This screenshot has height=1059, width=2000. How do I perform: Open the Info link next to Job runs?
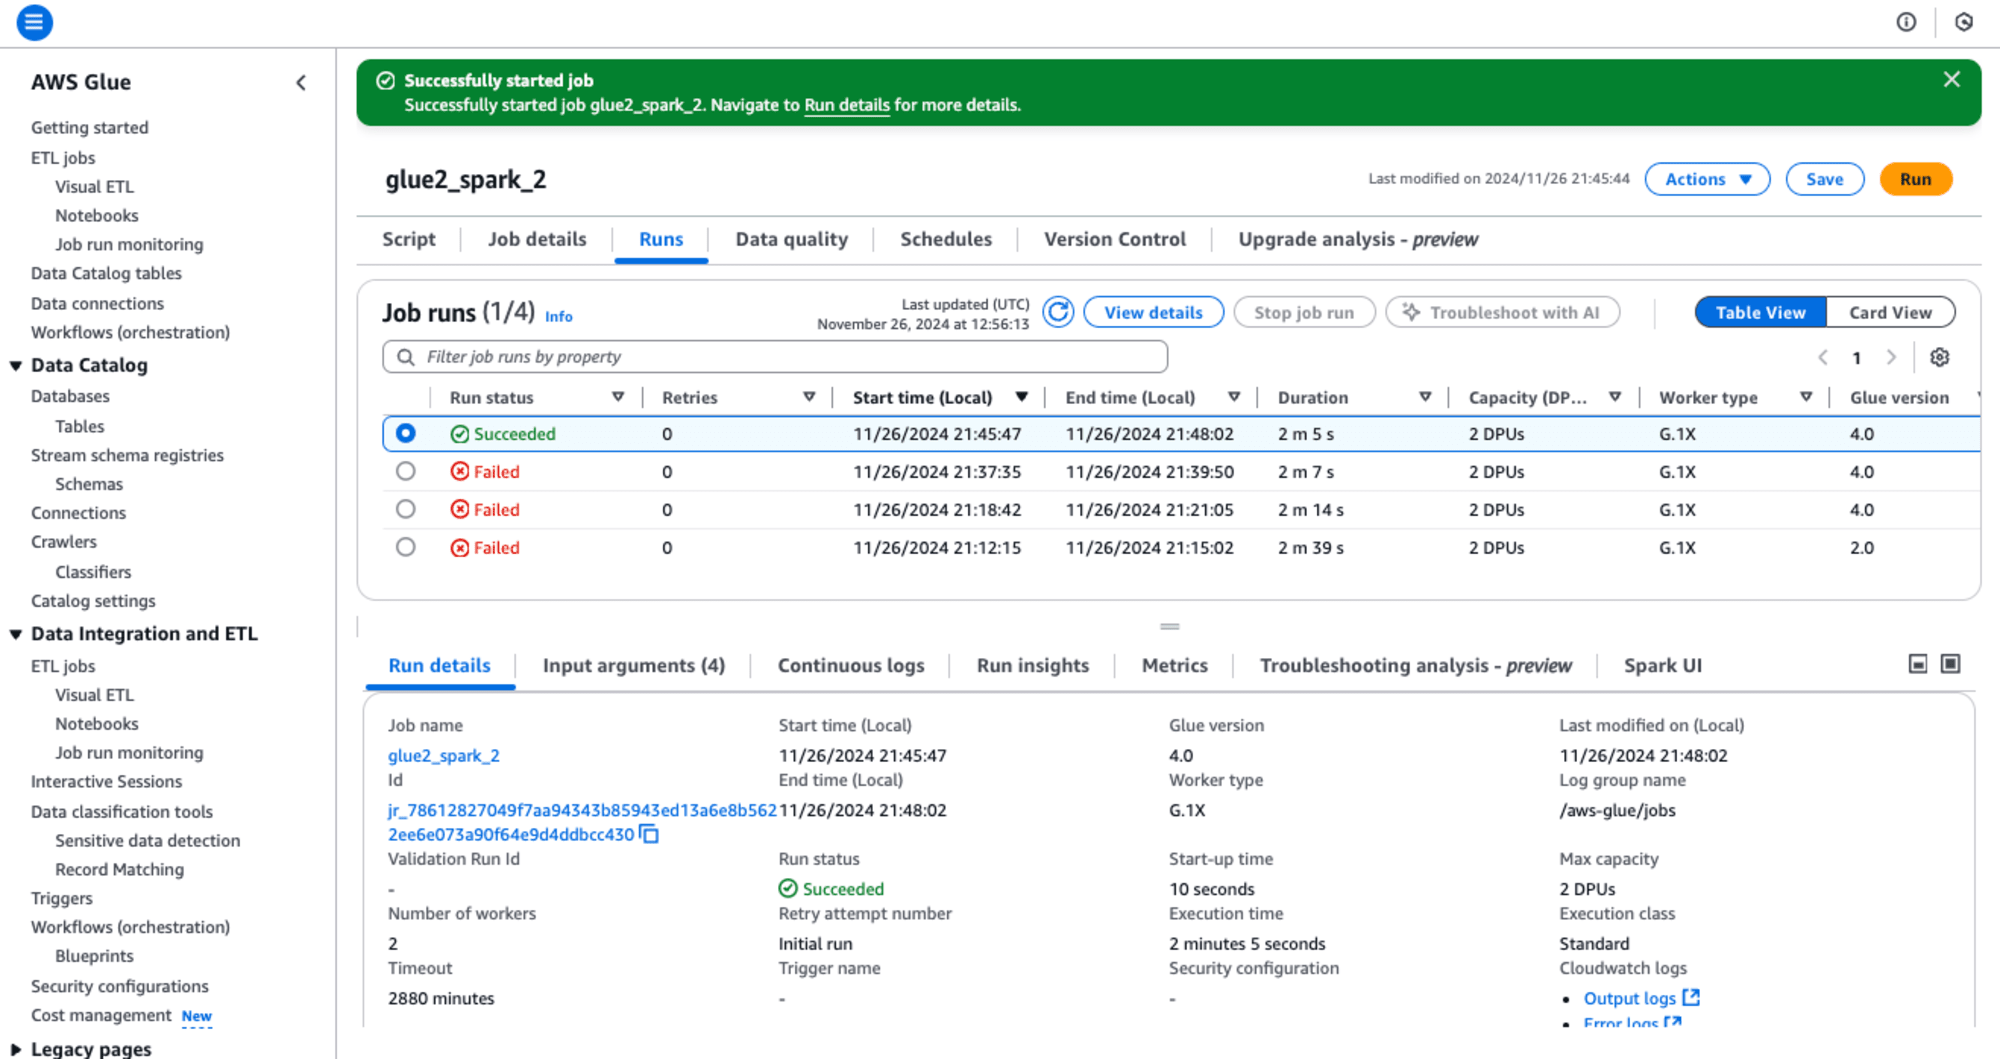point(558,316)
